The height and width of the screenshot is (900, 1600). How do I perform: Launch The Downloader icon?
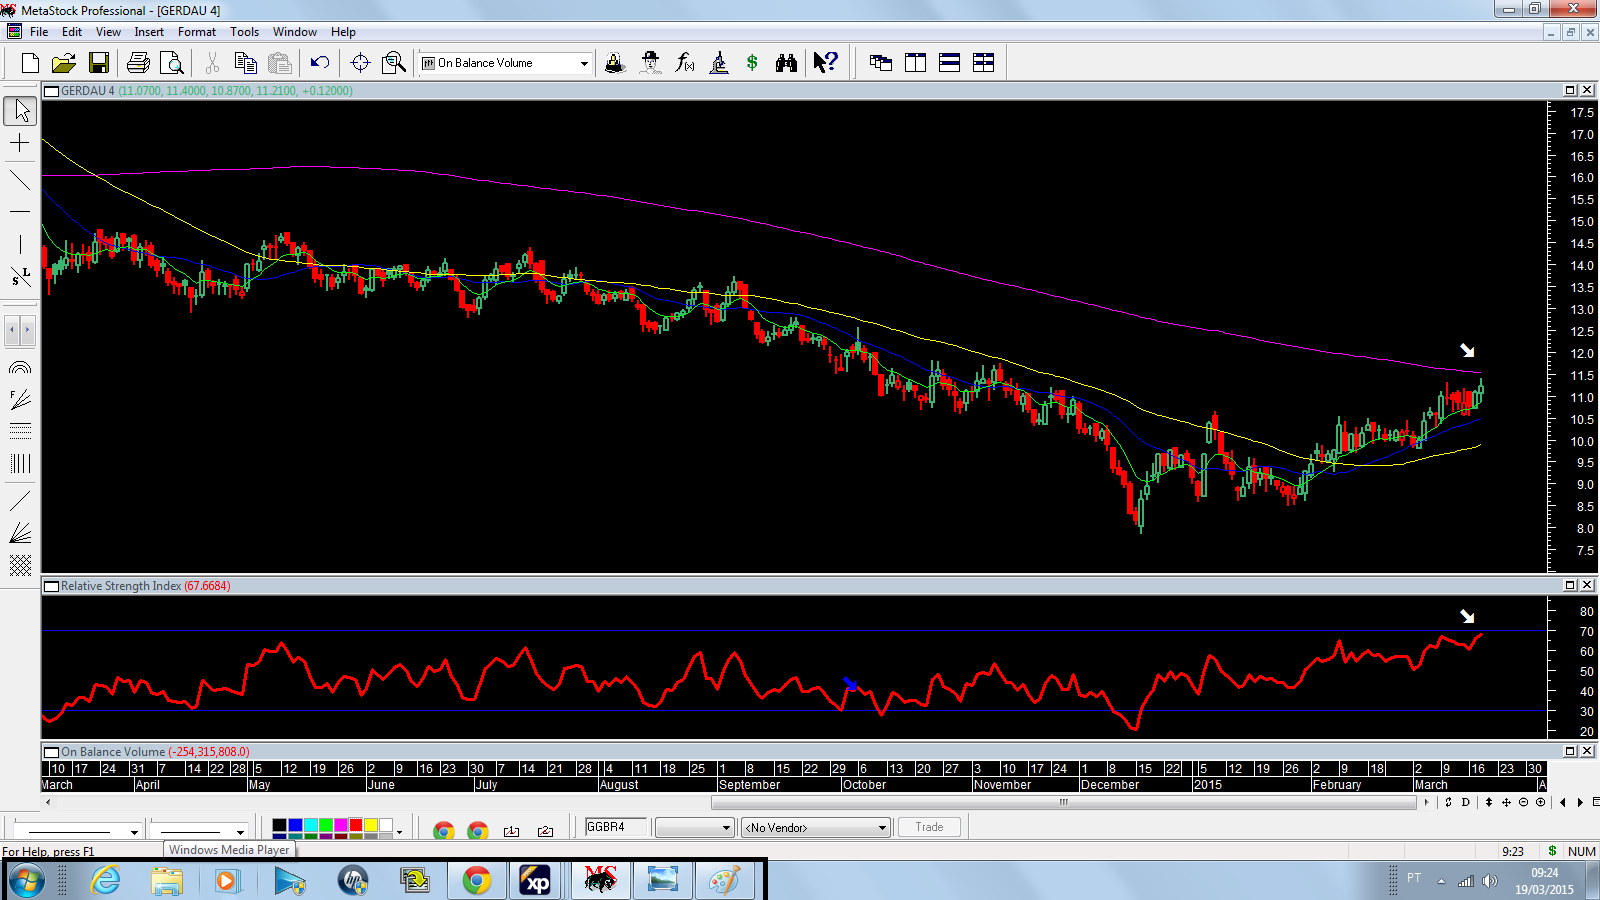coord(615,63)
